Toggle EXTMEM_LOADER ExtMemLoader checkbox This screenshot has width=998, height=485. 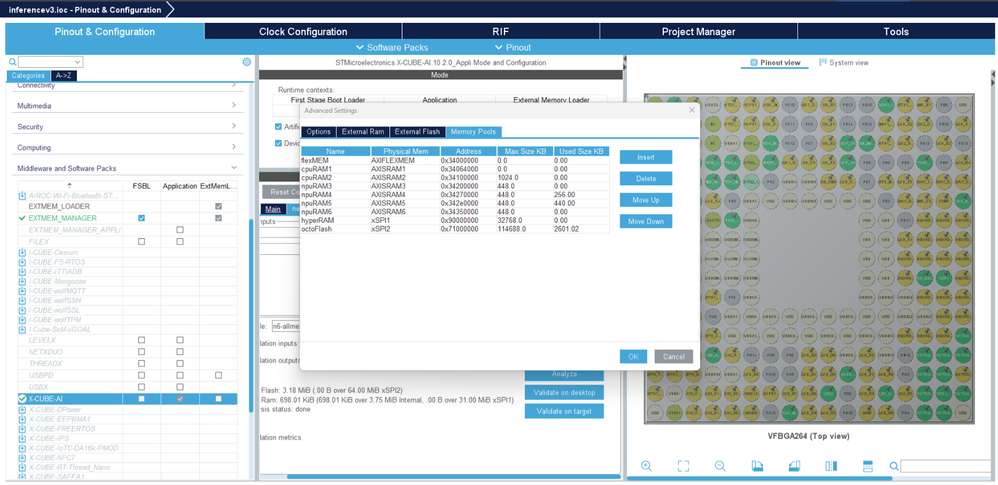[218, 207]
